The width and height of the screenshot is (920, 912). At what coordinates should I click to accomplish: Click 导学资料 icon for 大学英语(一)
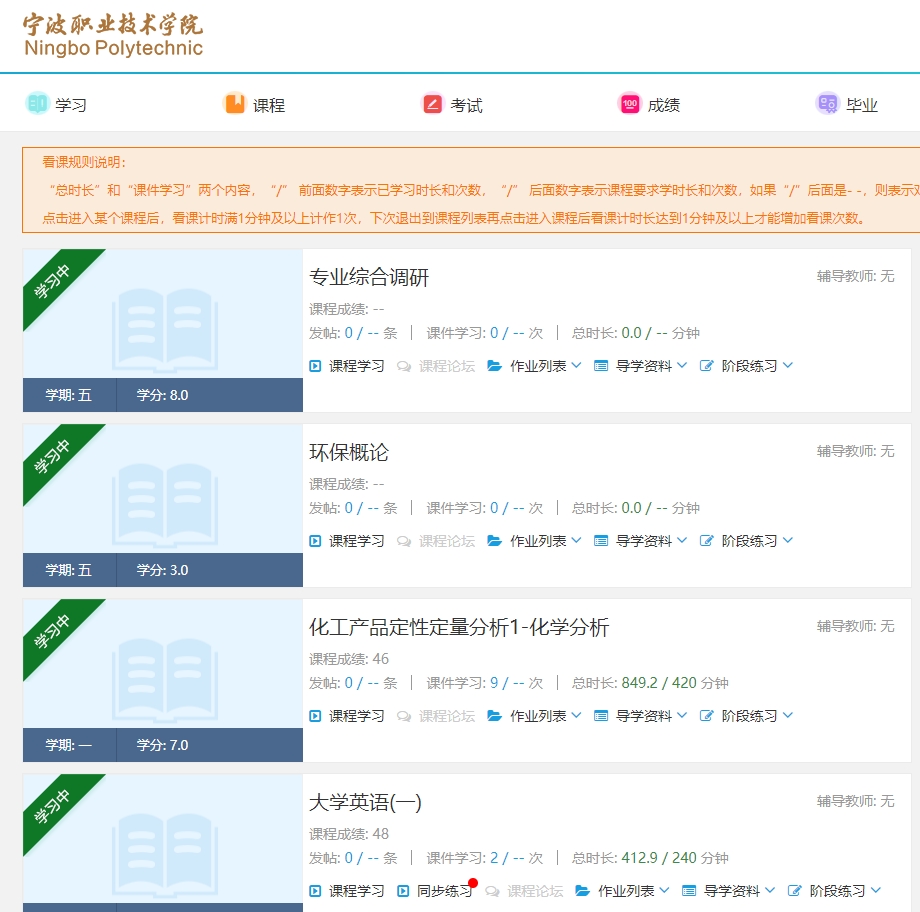click(689, 891)
